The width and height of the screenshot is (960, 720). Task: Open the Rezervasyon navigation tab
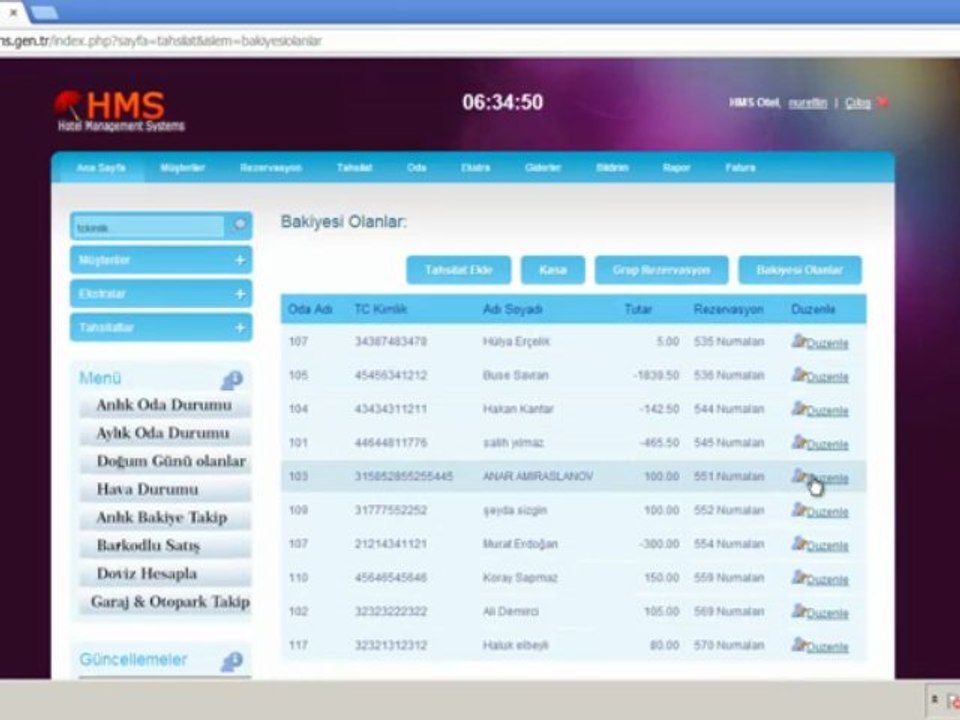pyautogui.click(x=271, y=168)
